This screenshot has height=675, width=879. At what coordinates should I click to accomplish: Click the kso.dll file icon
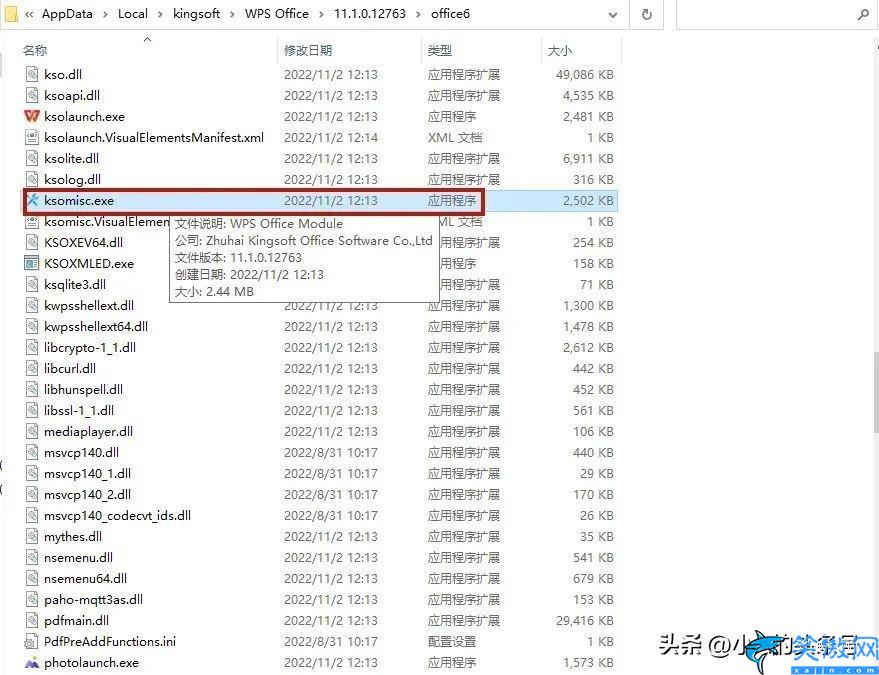click(x=32, y=75)
